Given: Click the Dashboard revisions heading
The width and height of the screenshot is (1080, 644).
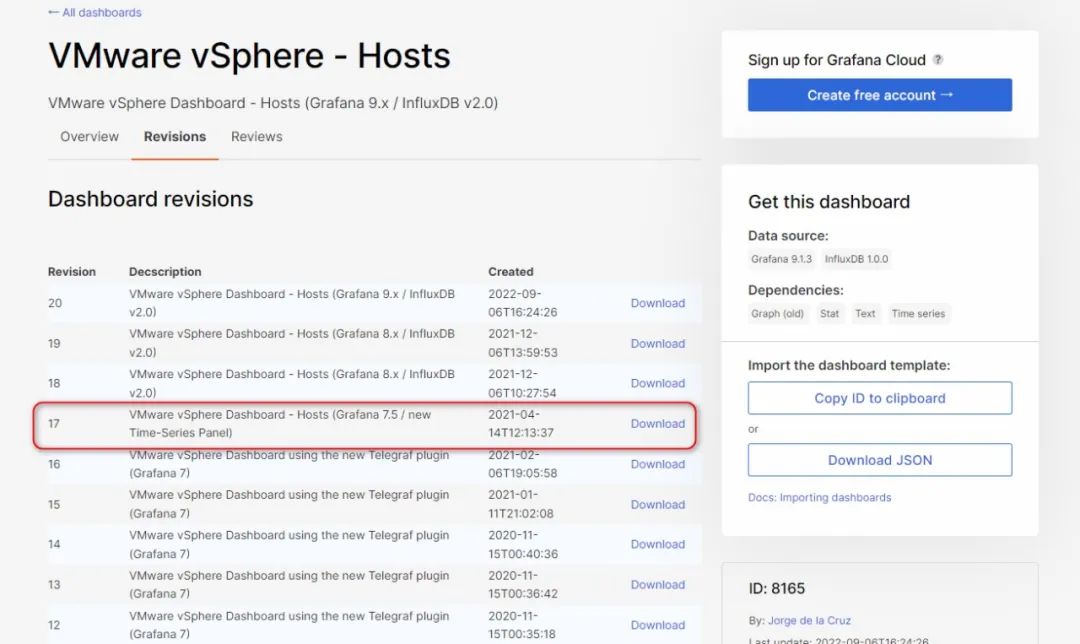Looking at the screenshot, I should pyautogui.click(x=151, y=199).
